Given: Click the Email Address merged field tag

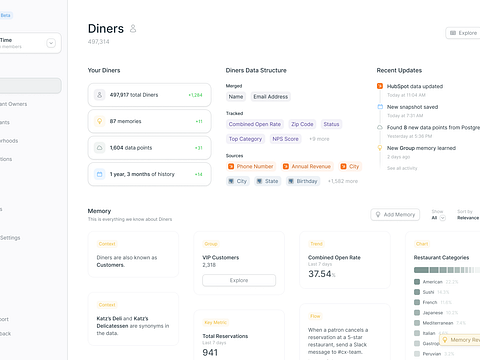Looking at the screenshot, I should coord(270,97).
